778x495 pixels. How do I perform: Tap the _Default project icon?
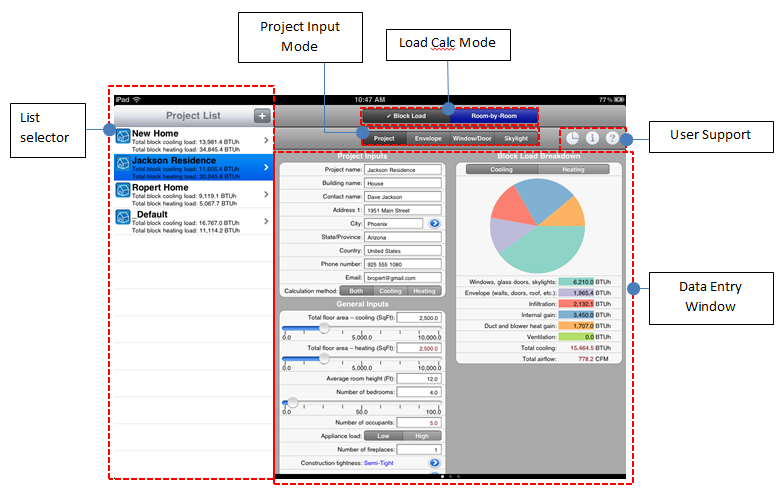(123, 220)
